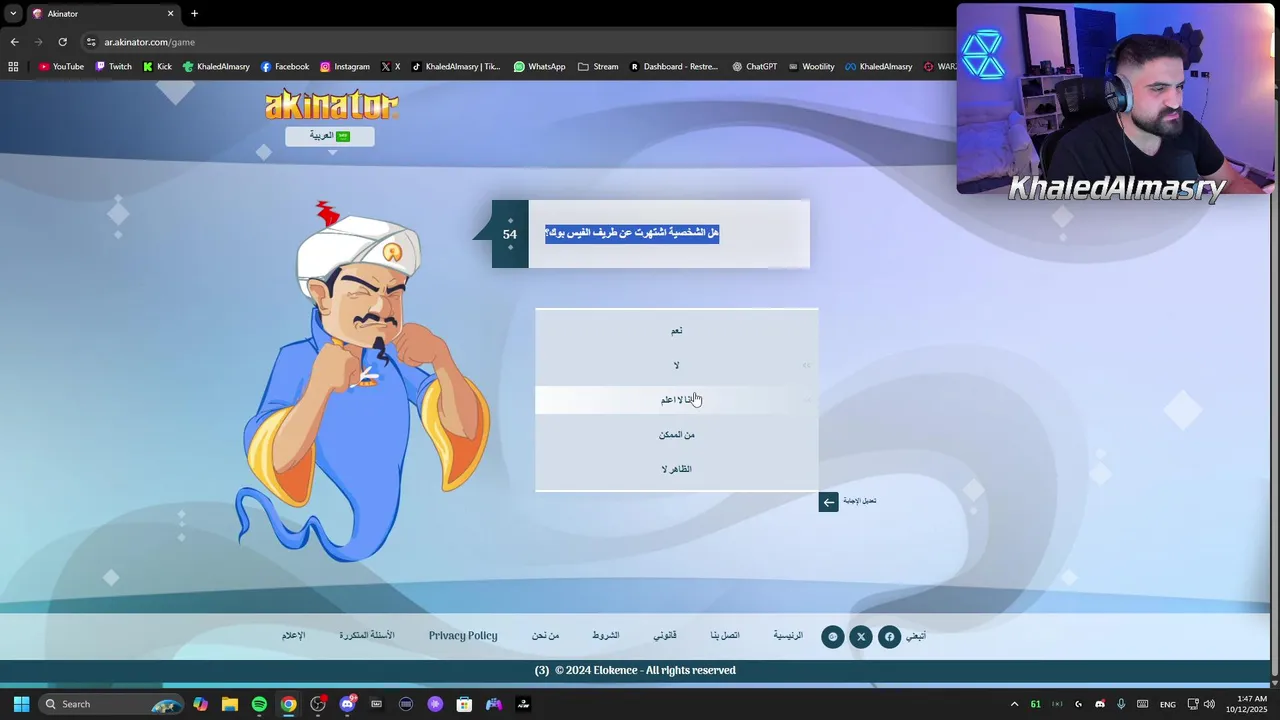This screenshot has width=1280, height=720.
Task: Open the Instagram bookmark
Action: click(x=345, y=67)
